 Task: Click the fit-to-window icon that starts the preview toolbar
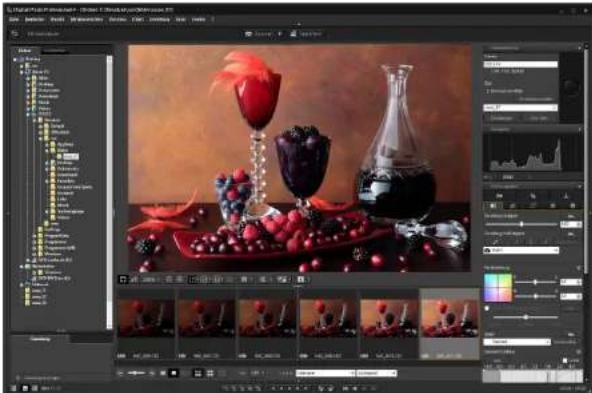[123, 279]
